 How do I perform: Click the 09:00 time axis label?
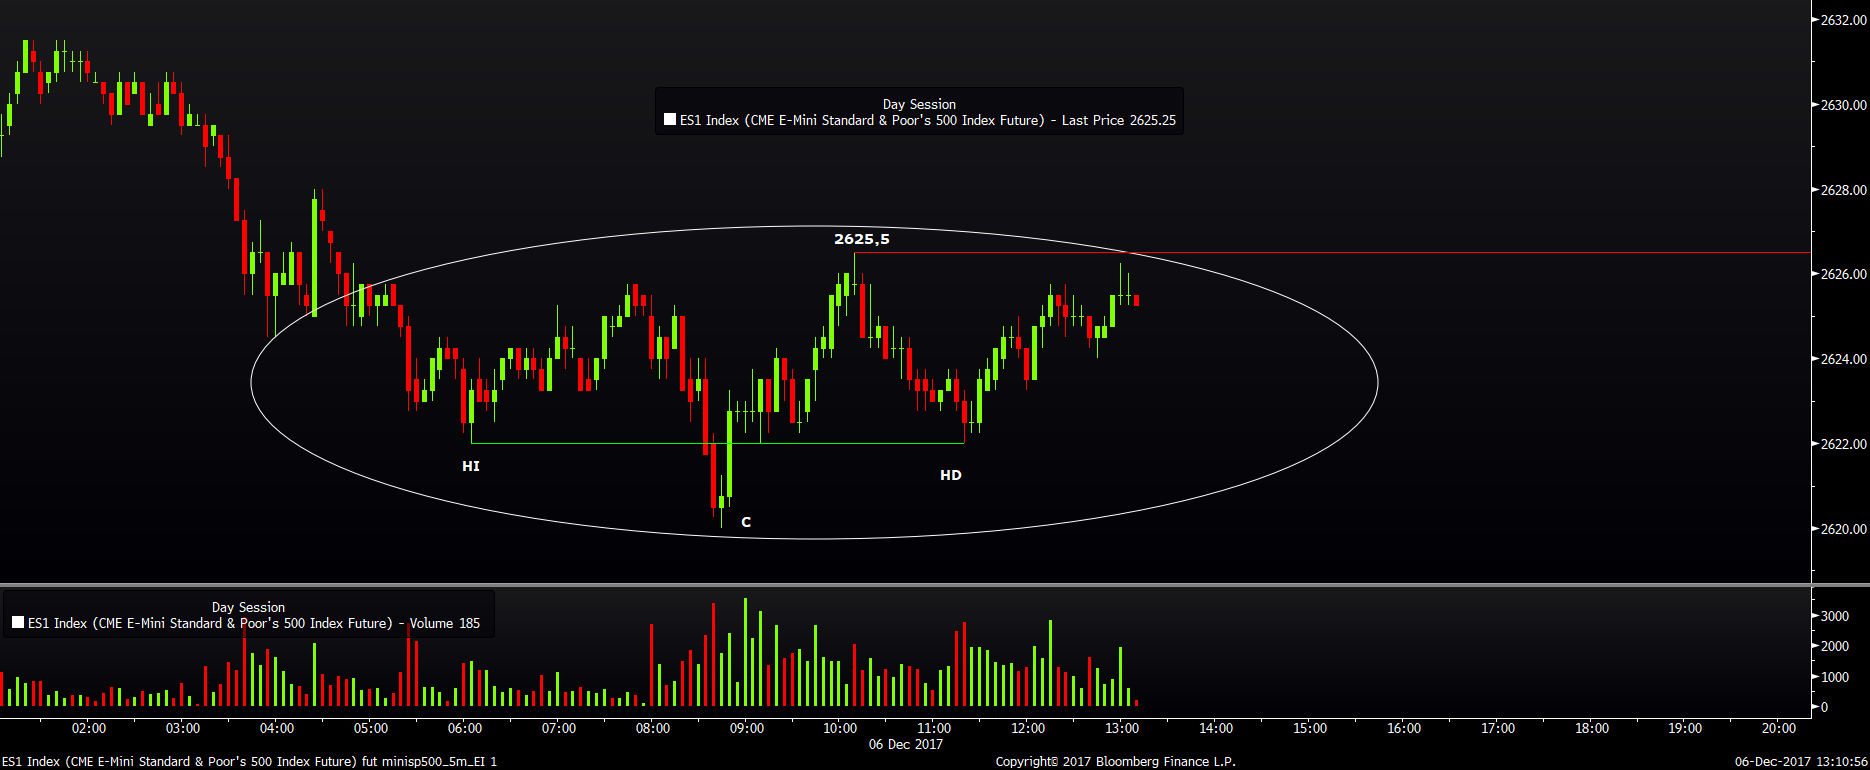pyautogui.click(x=747, y=728)
